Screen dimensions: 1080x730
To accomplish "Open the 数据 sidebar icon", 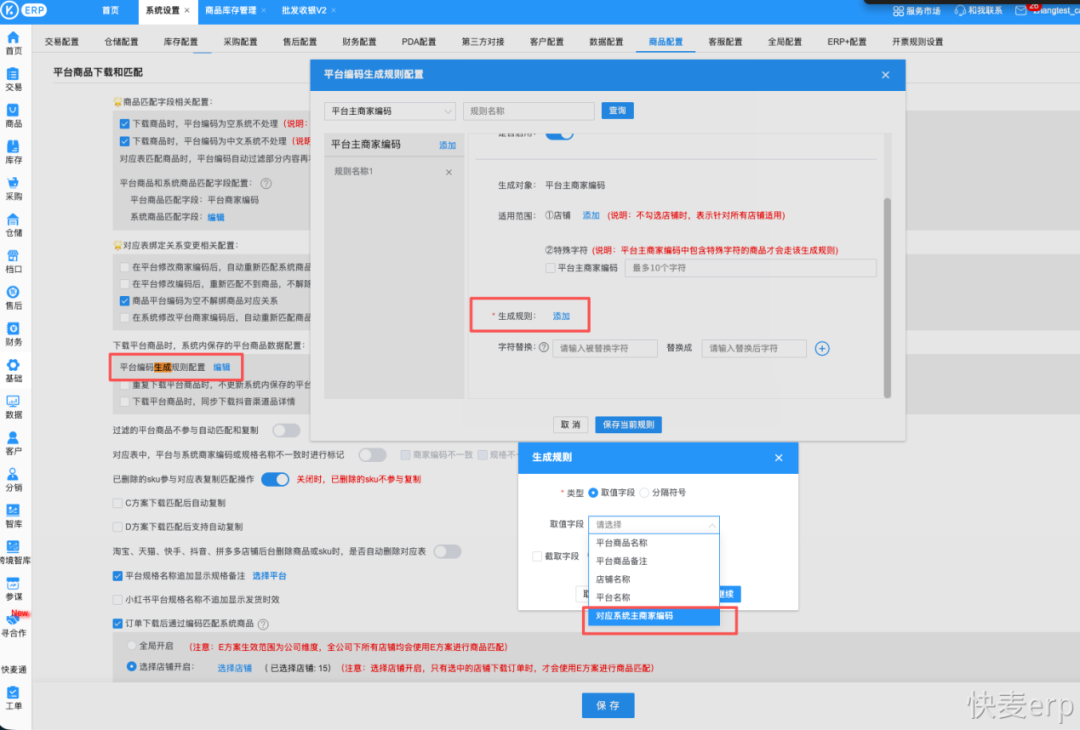I will tap(13, 402).
